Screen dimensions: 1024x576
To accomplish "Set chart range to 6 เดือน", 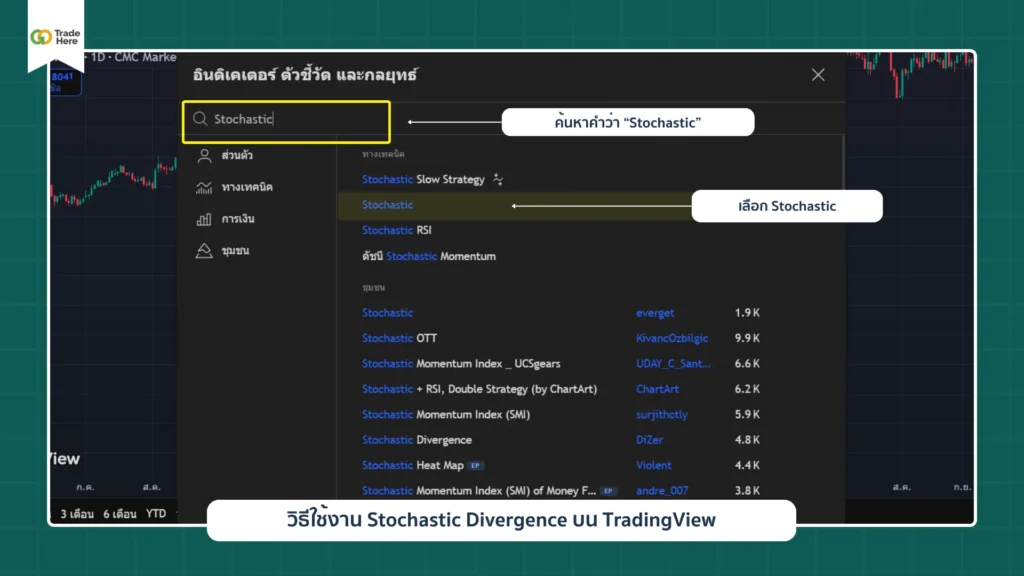I will [120, 514].
